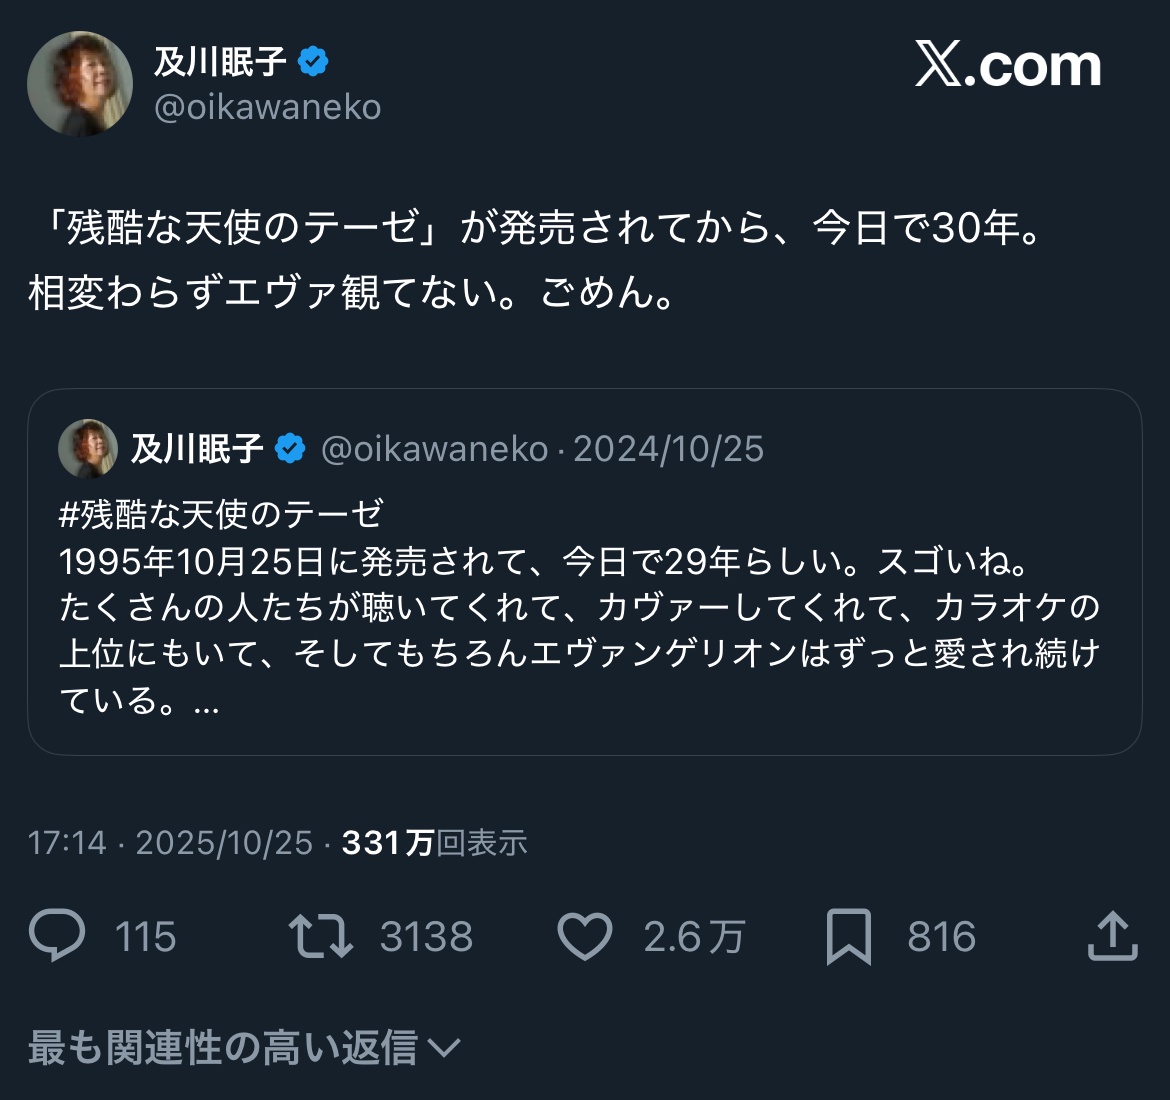Viewport: 1170px width, 1100px height.
Task: Open the main author's large profile avatar
Action: pyautogui.click(x=80, y=83)
